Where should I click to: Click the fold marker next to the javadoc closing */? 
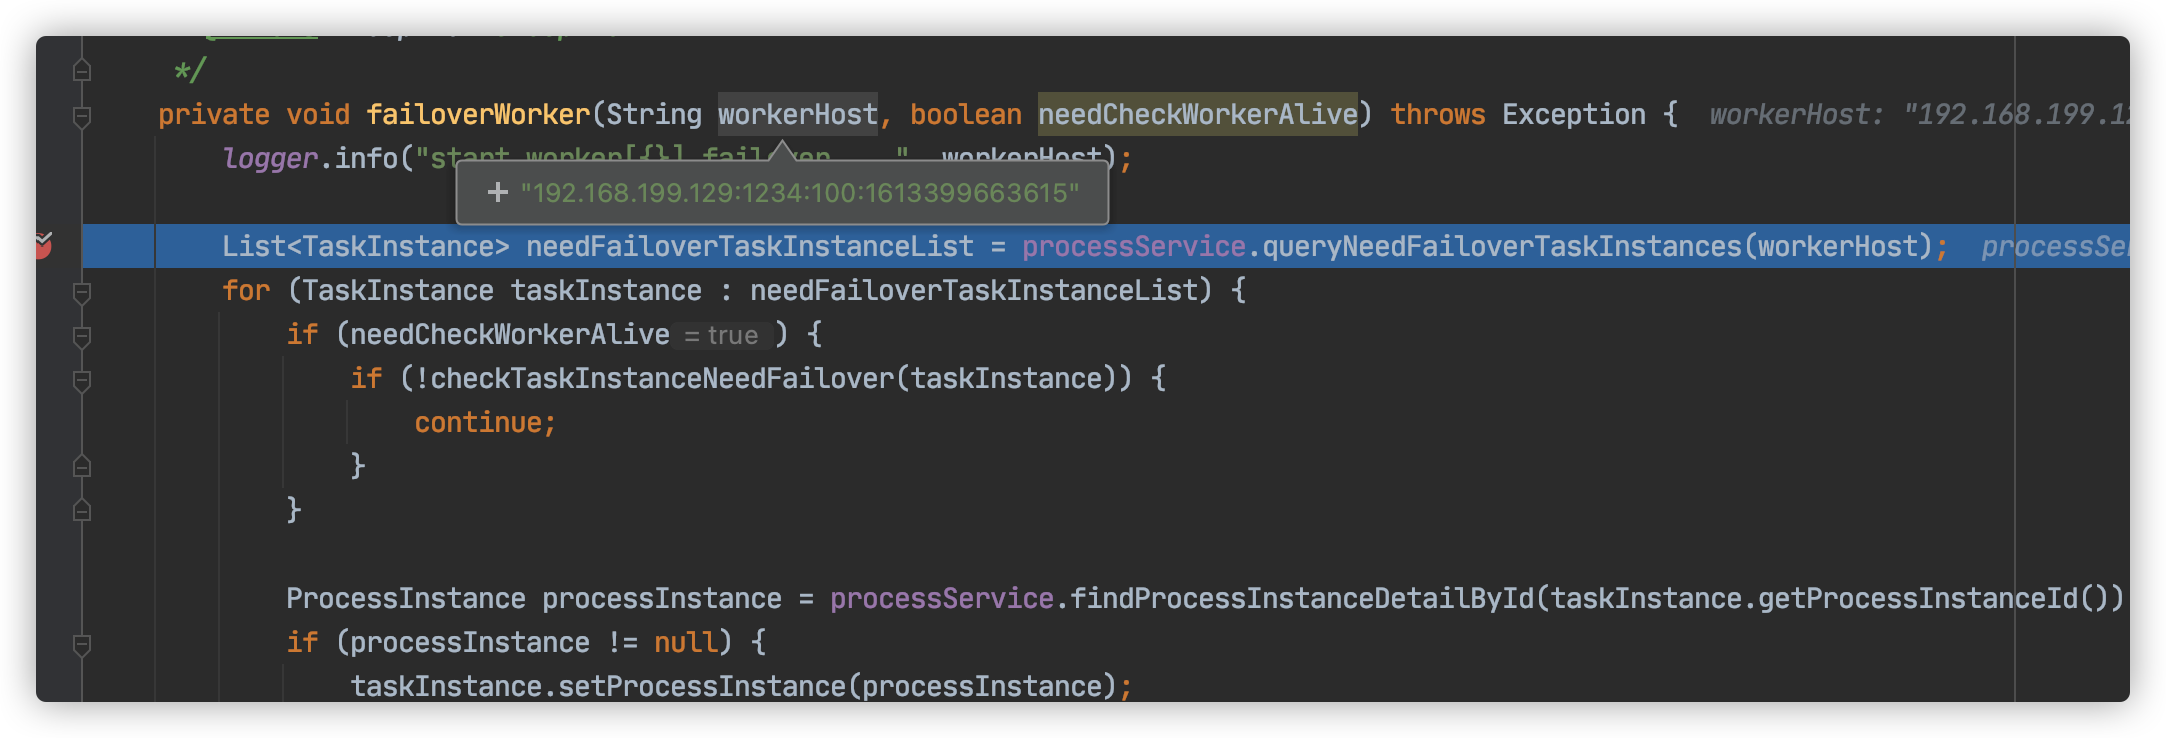(80, 70)
